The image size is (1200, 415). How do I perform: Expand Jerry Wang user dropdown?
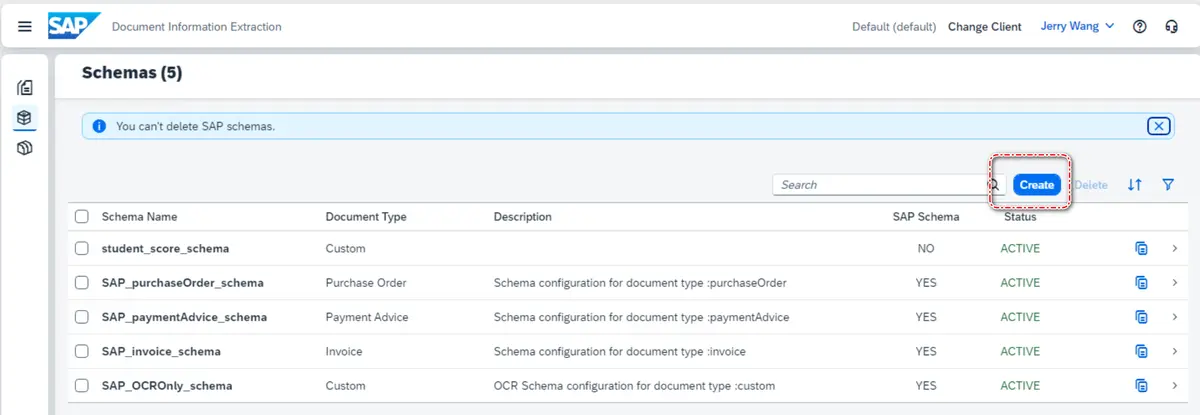[x=1077, y=27]
